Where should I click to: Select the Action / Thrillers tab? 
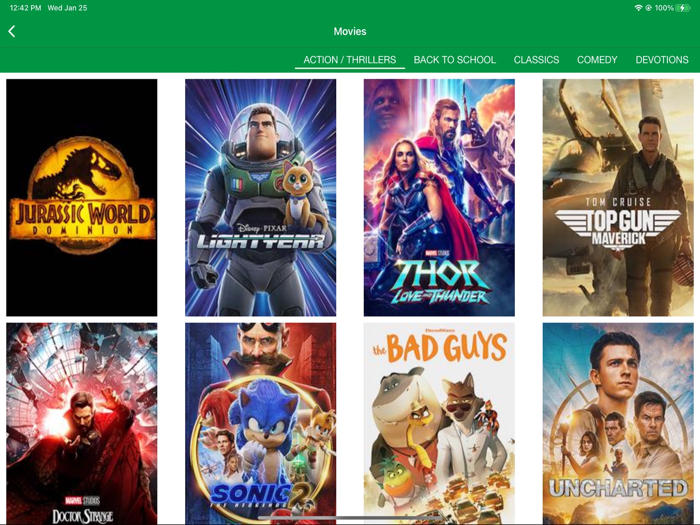coord(350,60)
